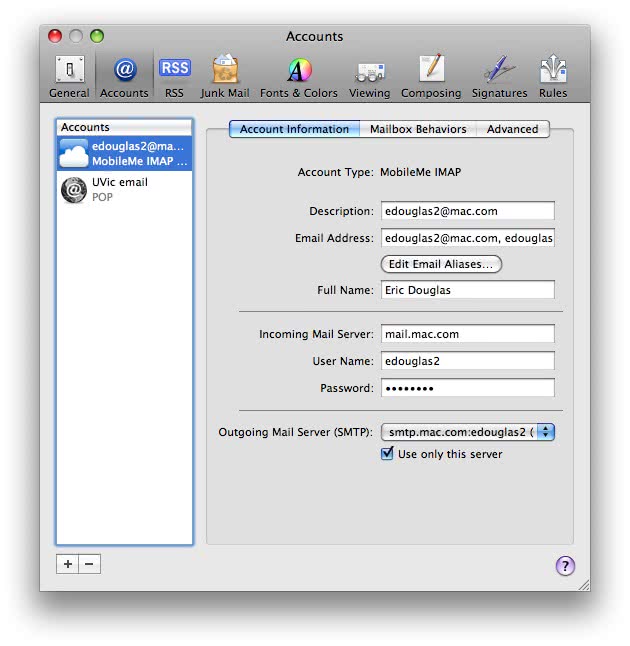The height and width of the screenshot is (646, 630).
Task: Open the General preferences pane
Action: (x=69, y=77)
